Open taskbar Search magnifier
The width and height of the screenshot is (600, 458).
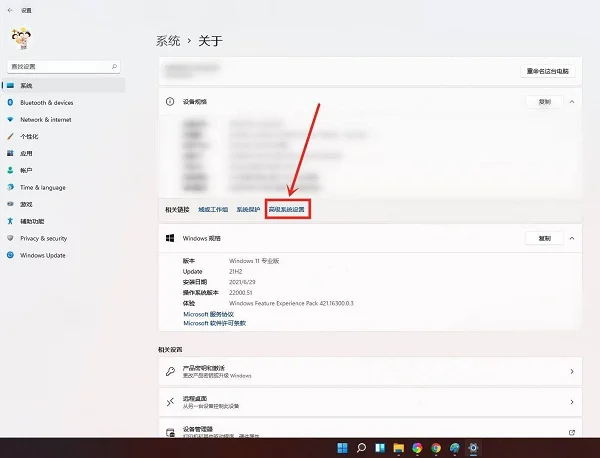pos(361,448)
